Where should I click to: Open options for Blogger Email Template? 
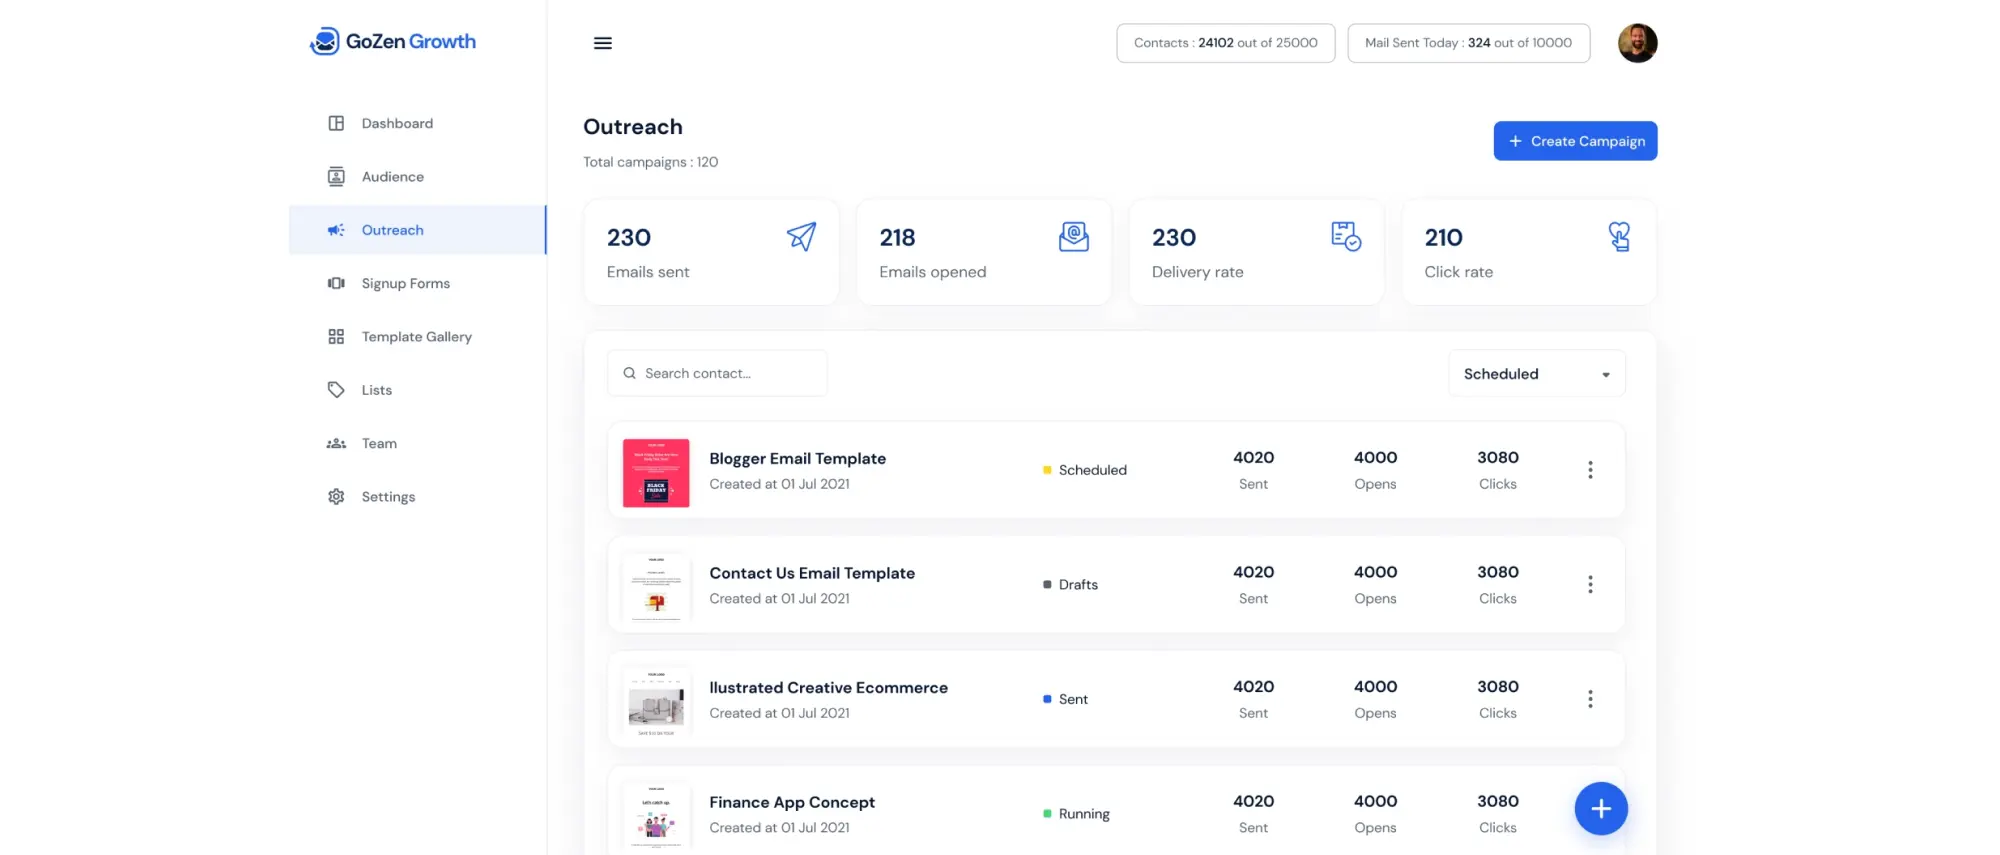1590,470
